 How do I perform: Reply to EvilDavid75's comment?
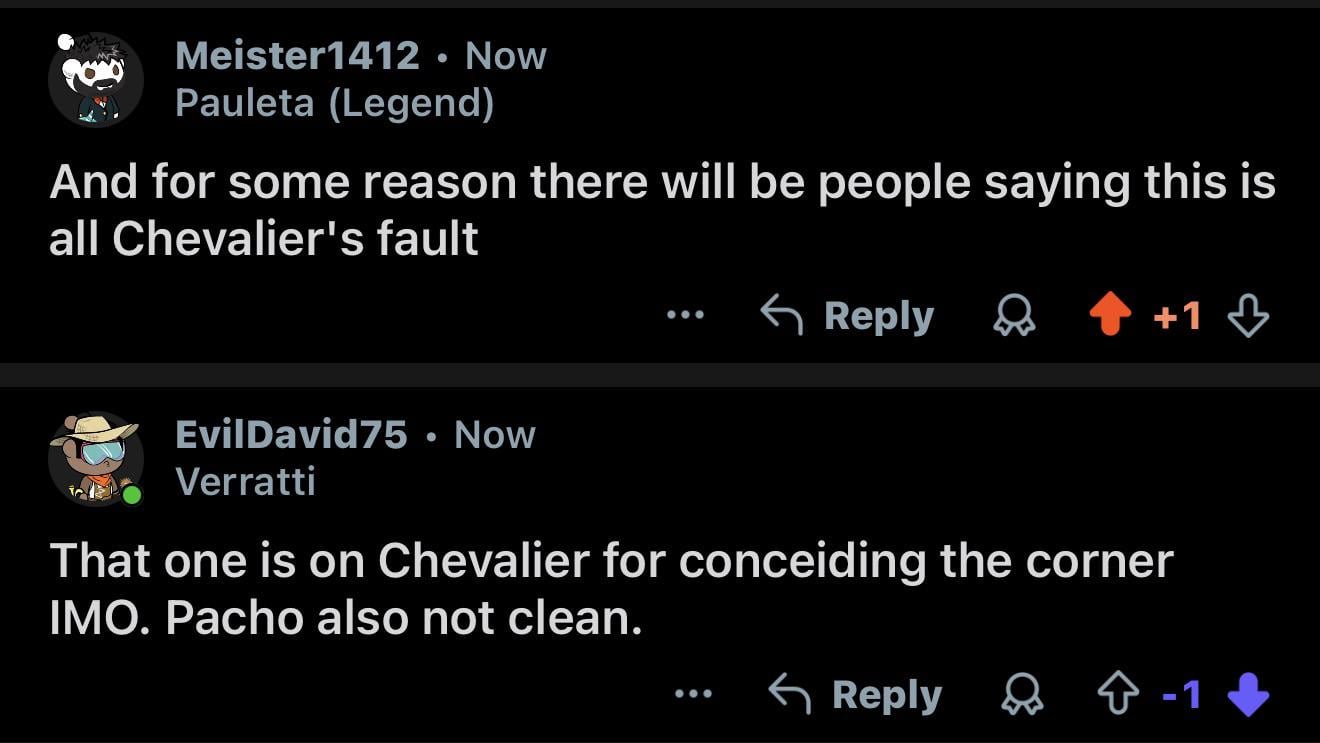click(x=856, y=695)
